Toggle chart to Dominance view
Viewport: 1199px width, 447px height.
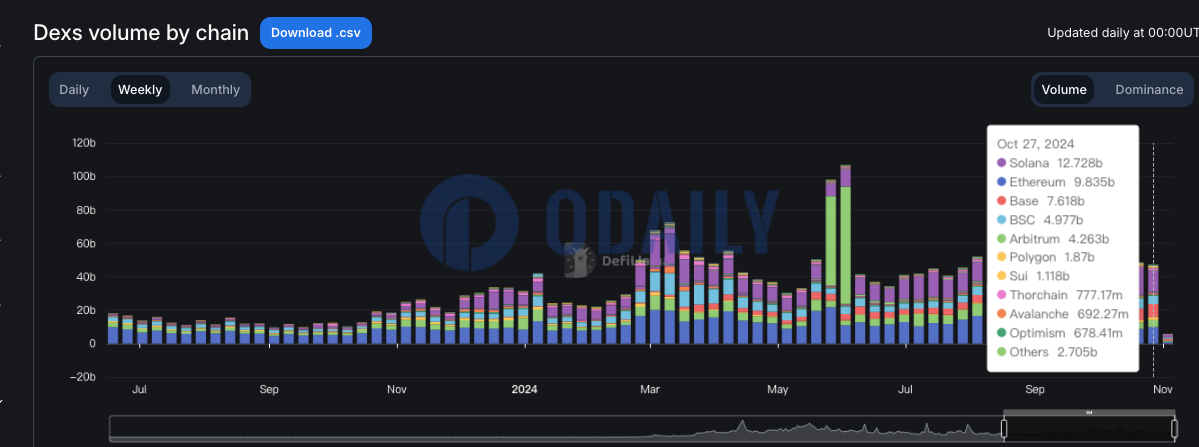(1149, 89)
